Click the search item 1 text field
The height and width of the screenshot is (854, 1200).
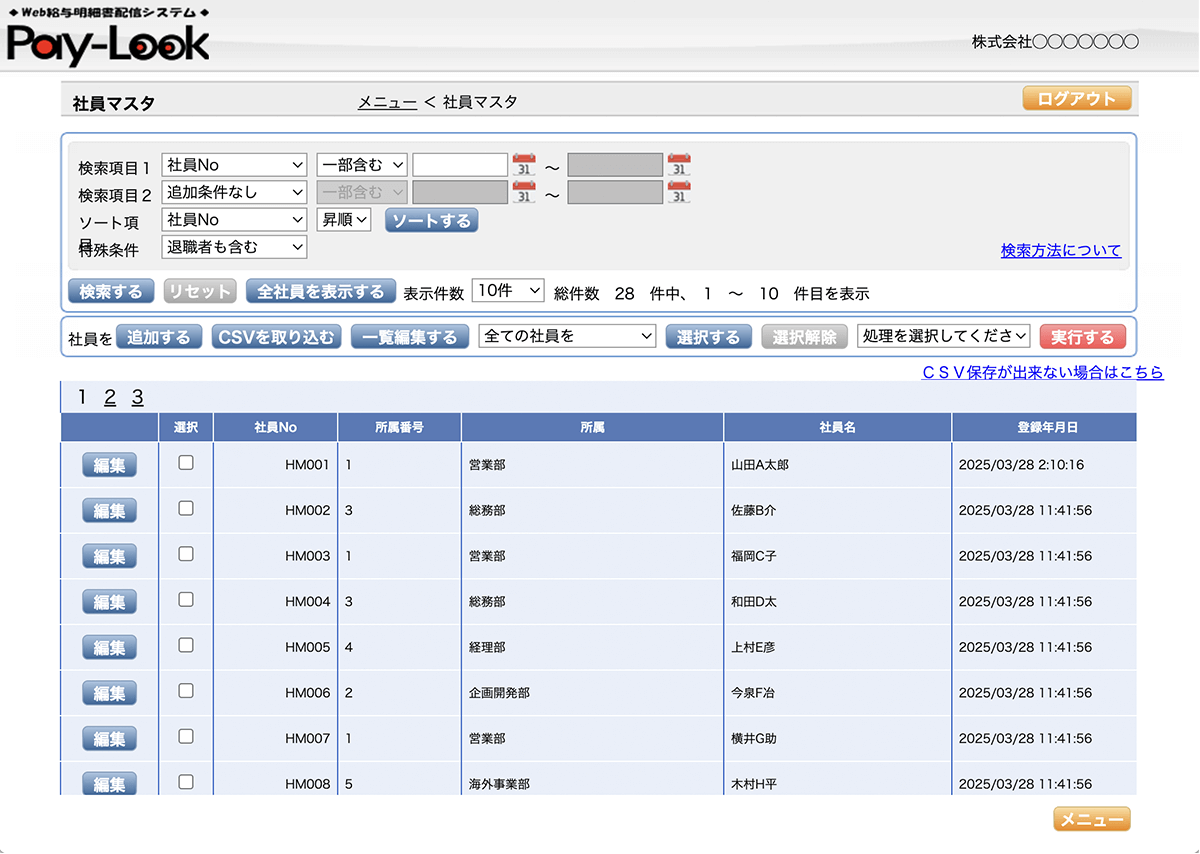coord(460,165)
